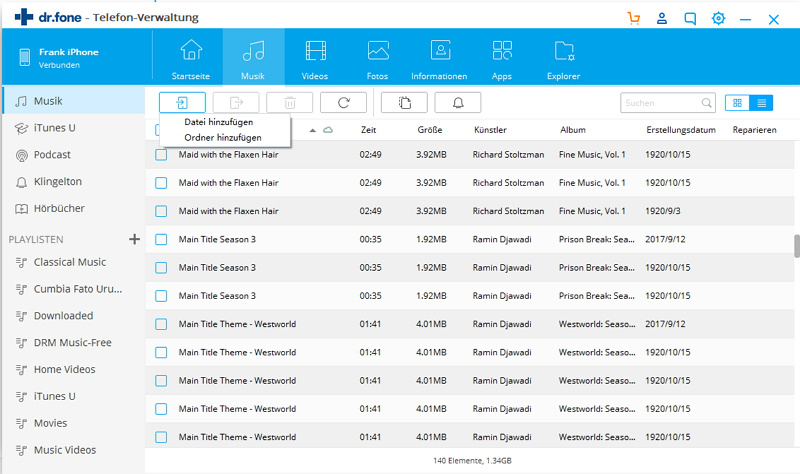The image size is (800, 474).
Task: Click the name column sort arrow
Action: click(313, 131)
